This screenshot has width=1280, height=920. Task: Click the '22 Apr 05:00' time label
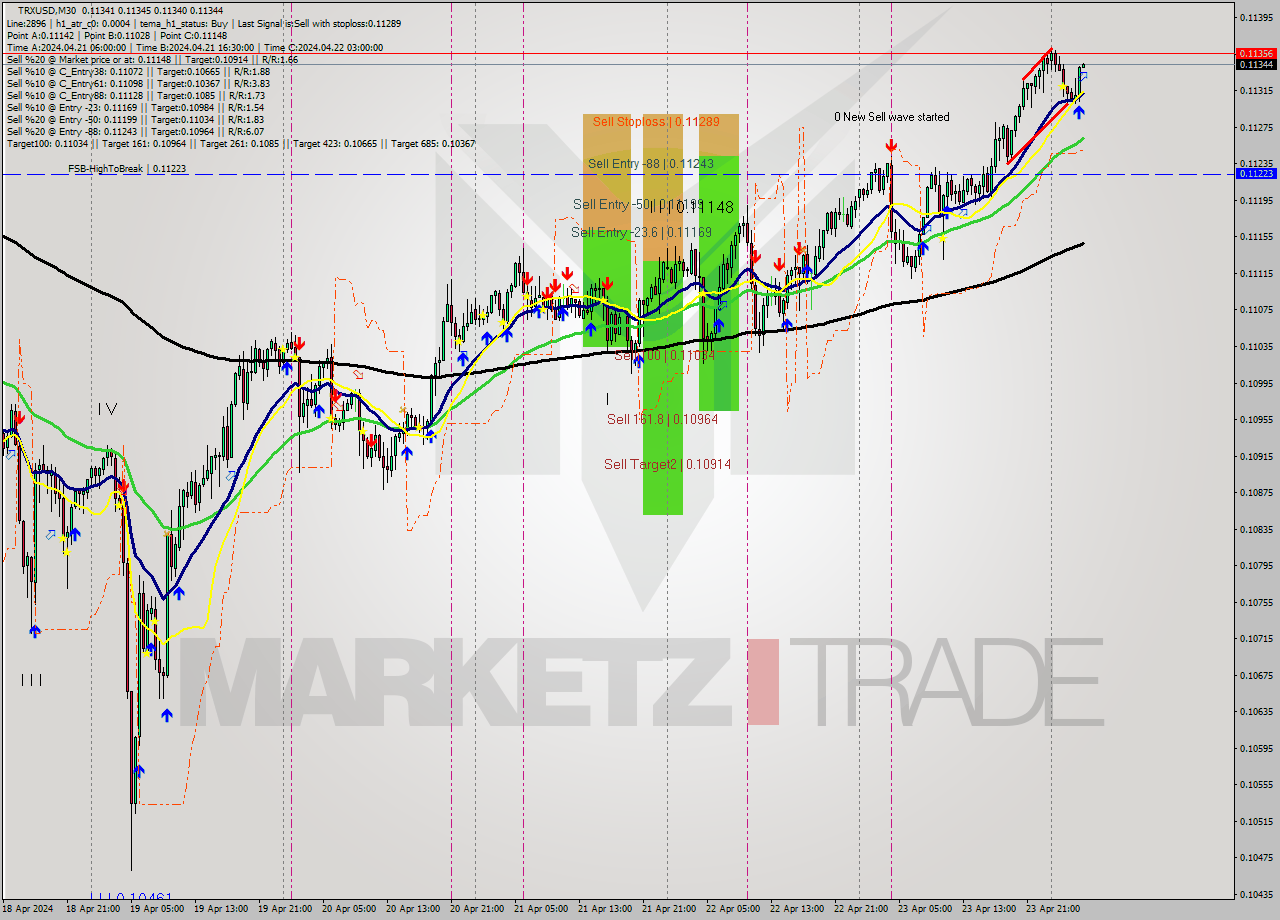pyautogui.click(x=733, y=909)
